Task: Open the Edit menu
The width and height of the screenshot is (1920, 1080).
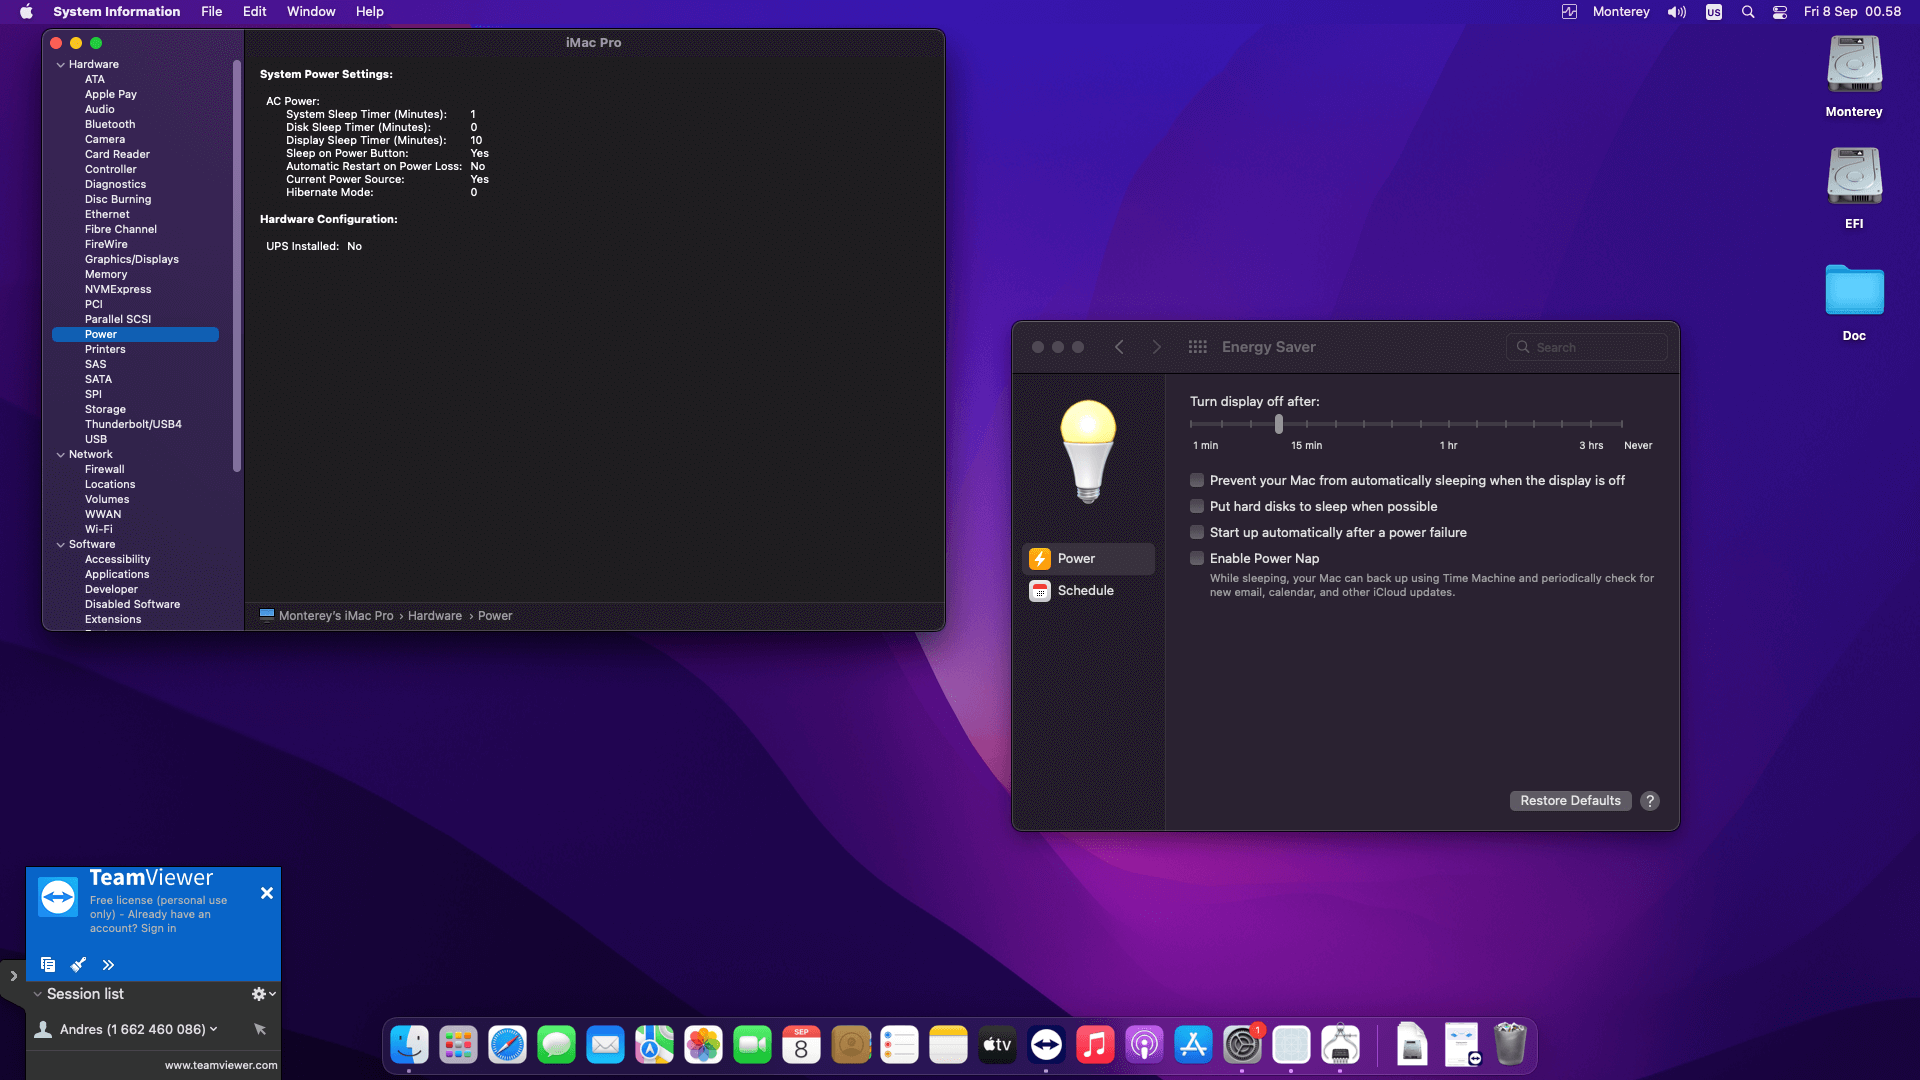Action: coord(254,12)
